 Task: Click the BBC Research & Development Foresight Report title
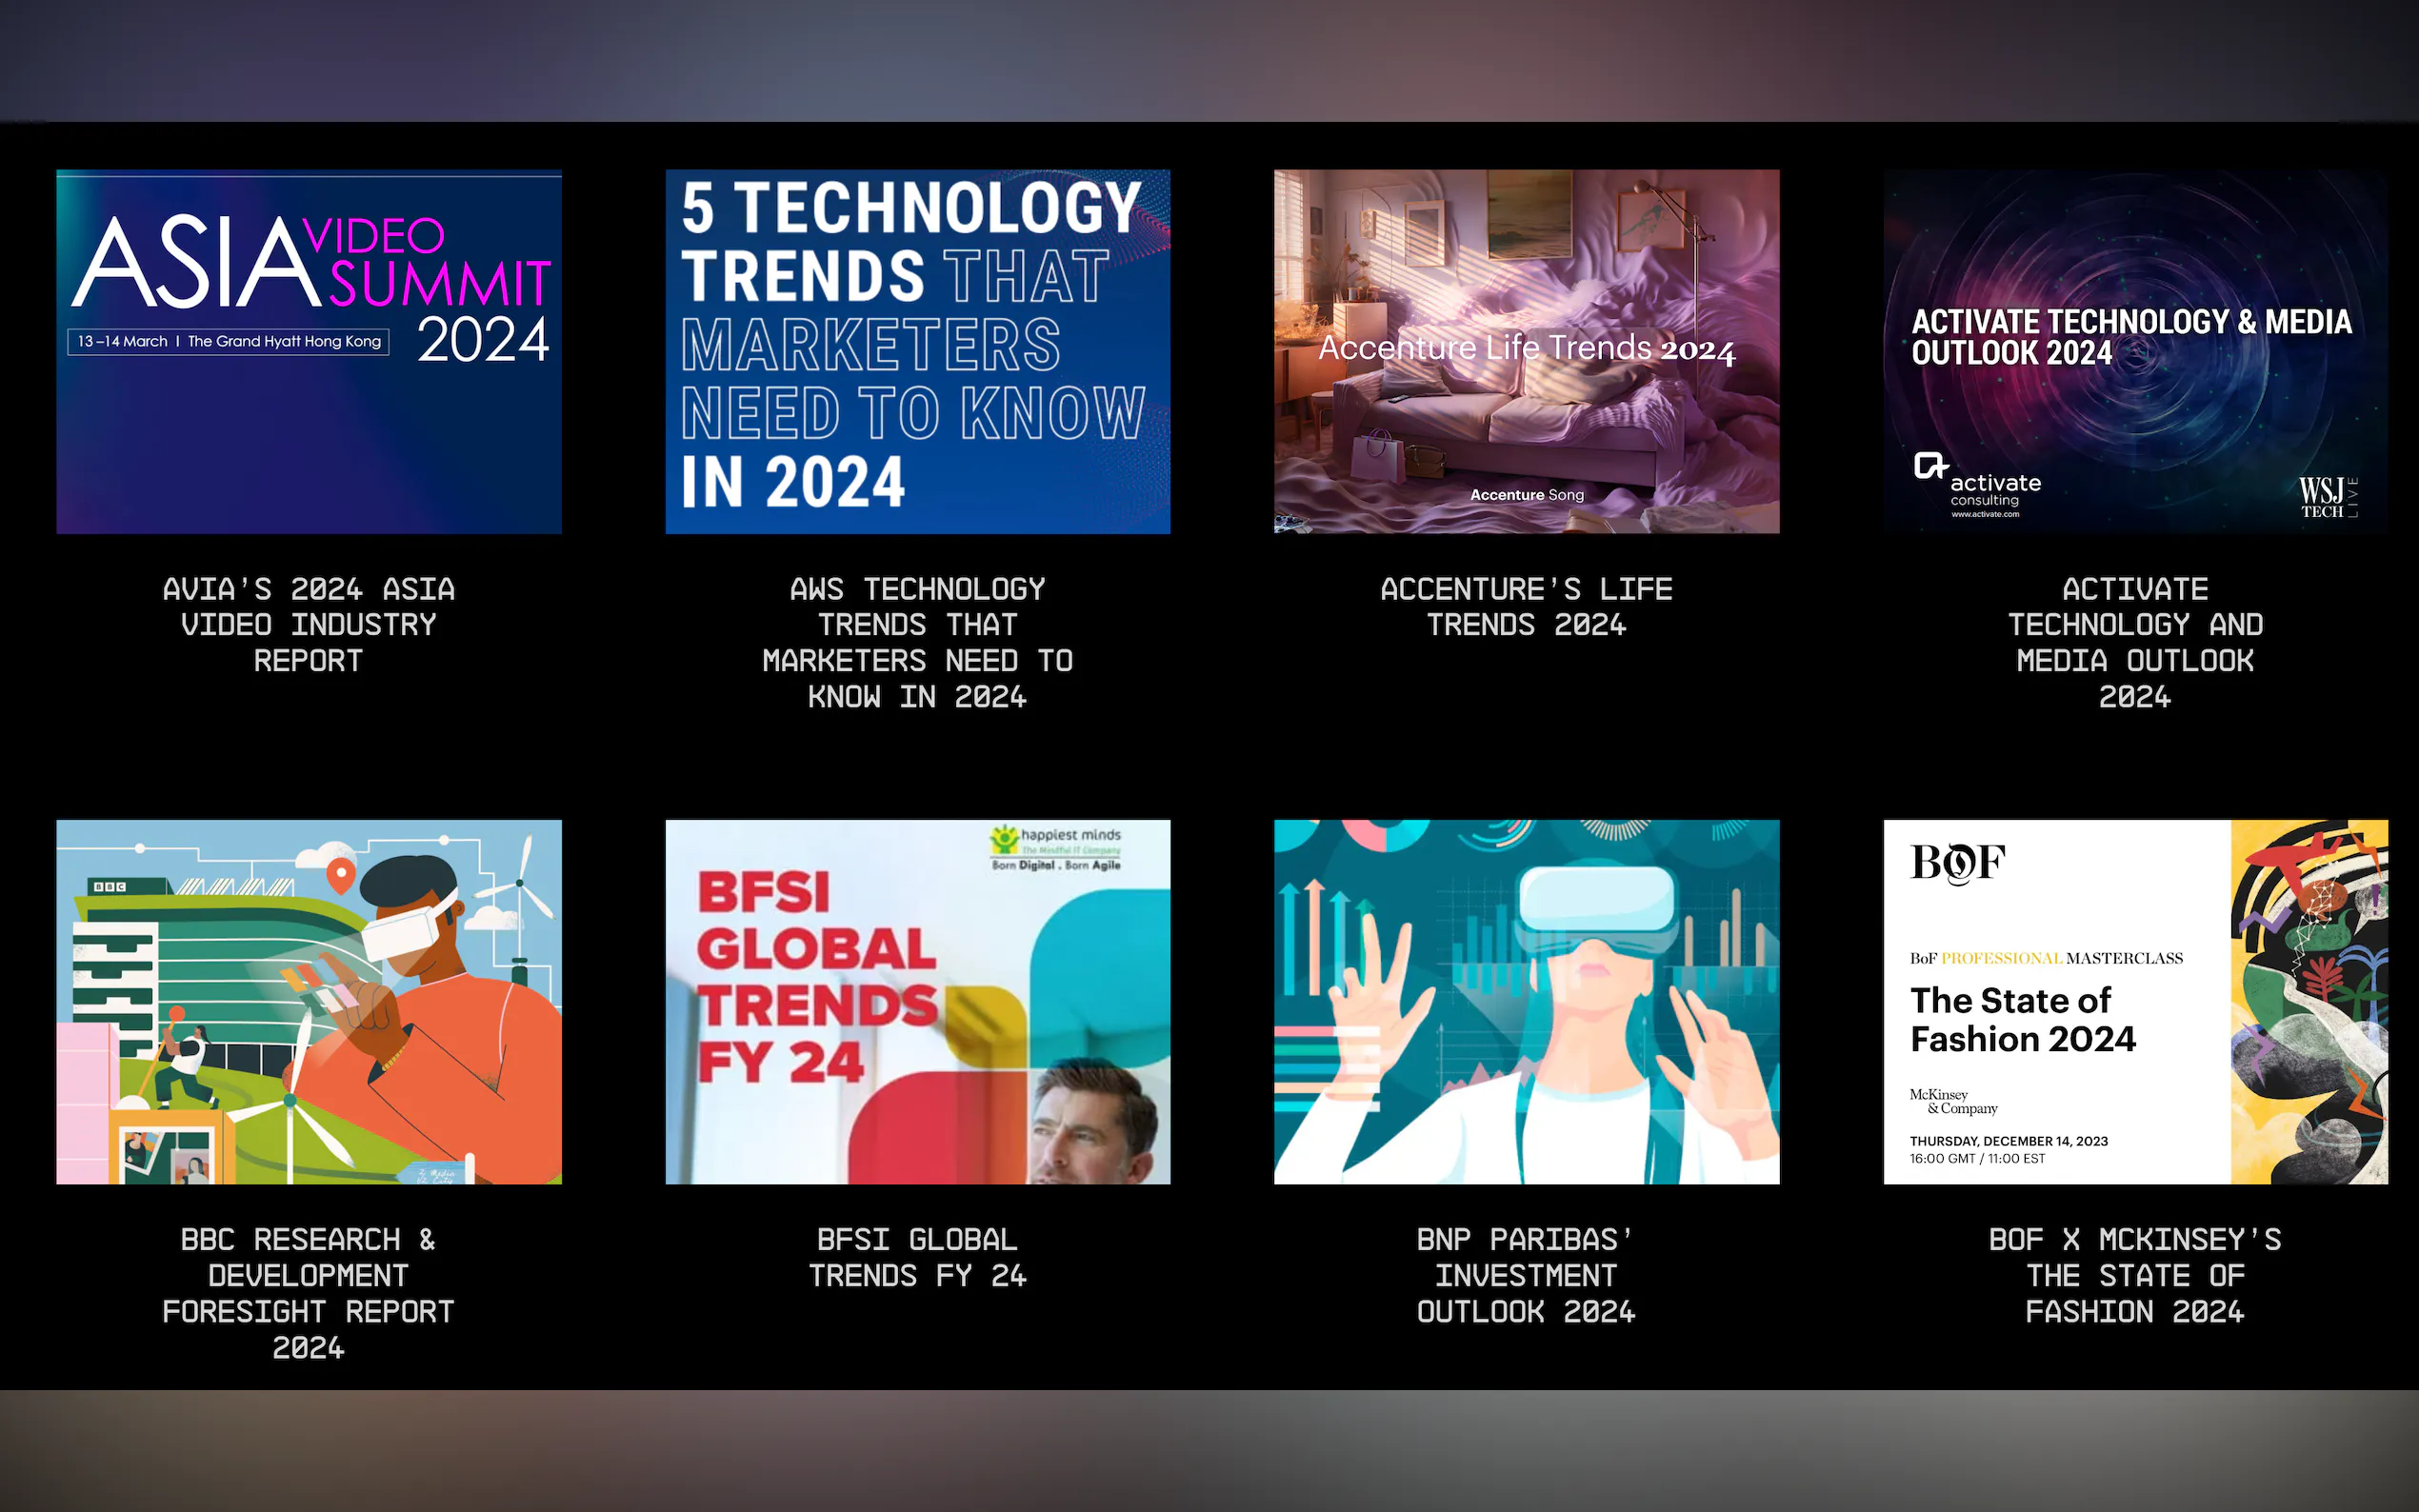(x=309, y=1293)
